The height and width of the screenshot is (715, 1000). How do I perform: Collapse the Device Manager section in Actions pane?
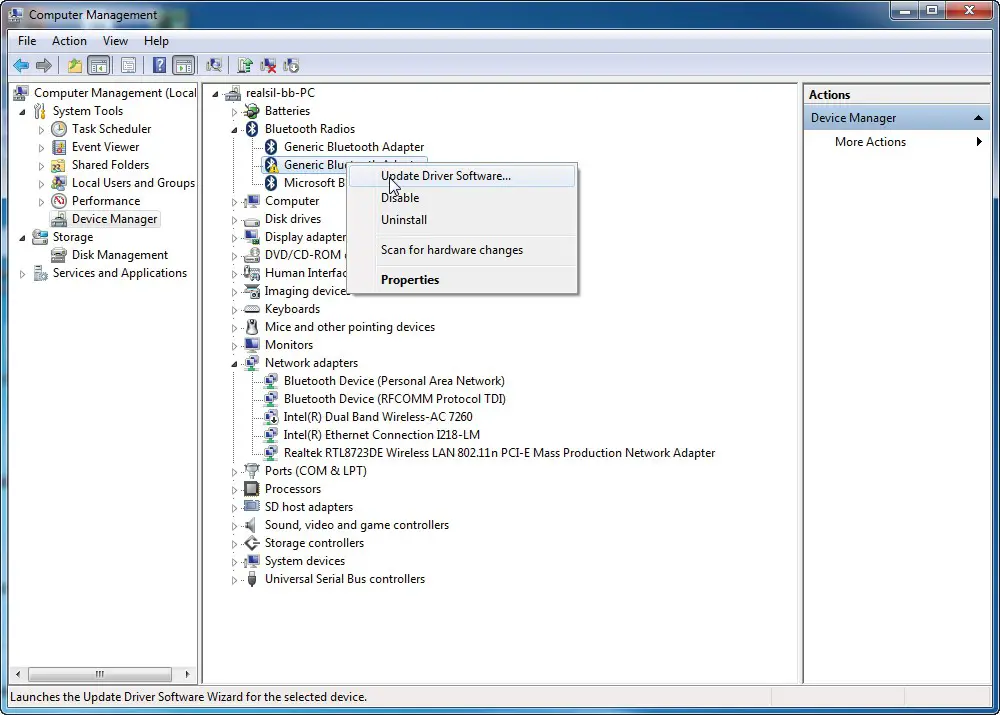pyautogui.click(x=978, y=118)
